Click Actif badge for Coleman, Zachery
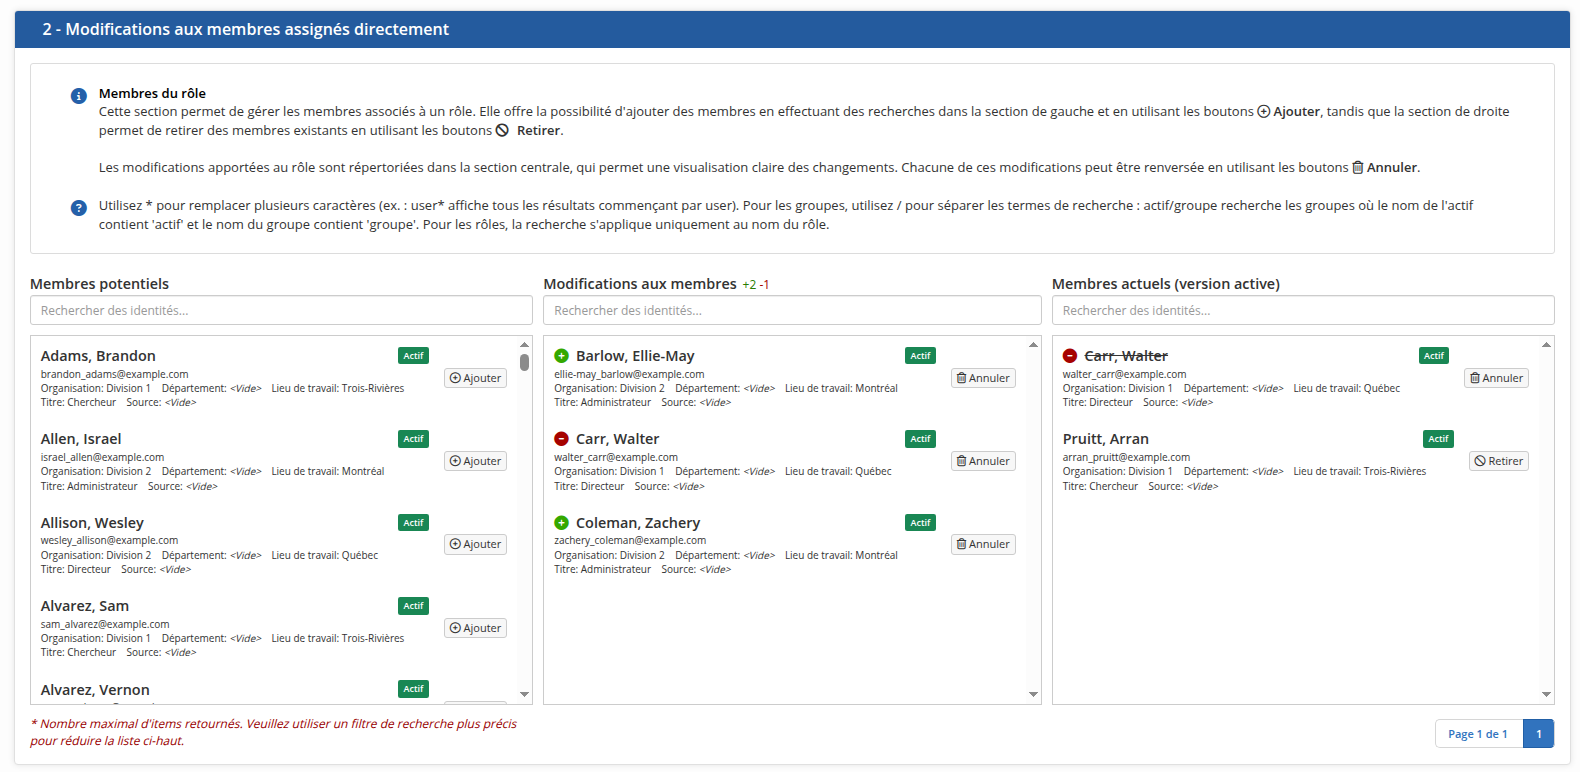1580x772 pixels. click(920, 523)
